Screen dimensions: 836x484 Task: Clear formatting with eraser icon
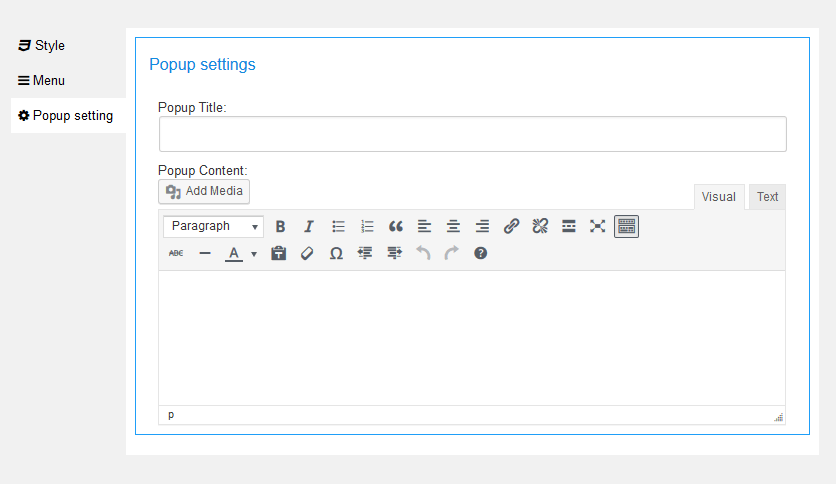(307, 253)
